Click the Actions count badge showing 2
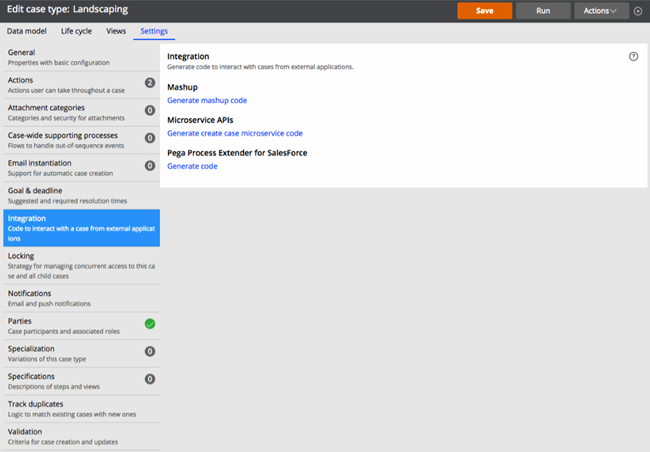The image size is (650, 452). click(149, 83)
